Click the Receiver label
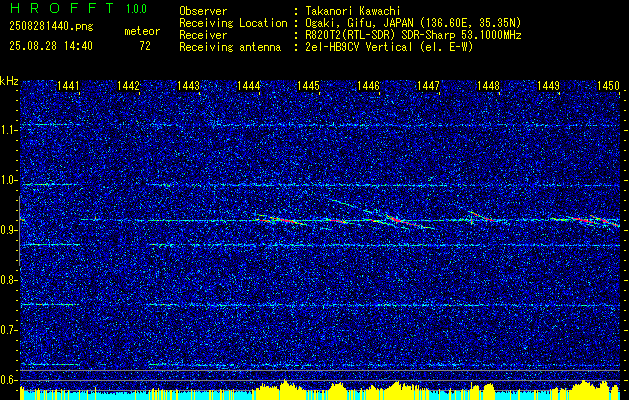The width and height of the screenshot is (629, 400). pos(203,35)
